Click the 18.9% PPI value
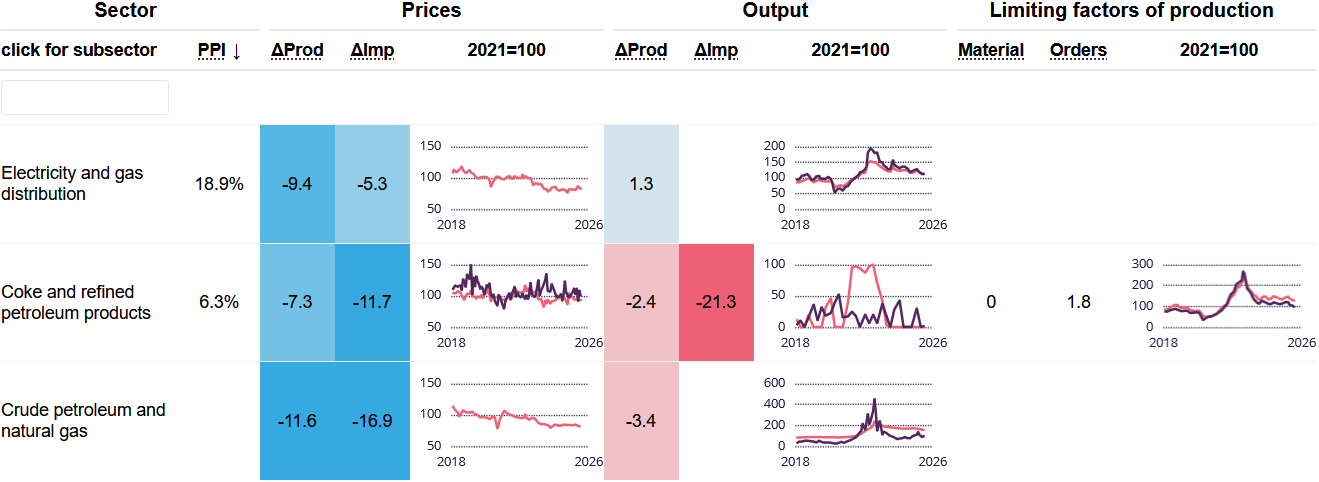Image resolution: width=1319 pixels, height=482 pixels. click(220, 184)
